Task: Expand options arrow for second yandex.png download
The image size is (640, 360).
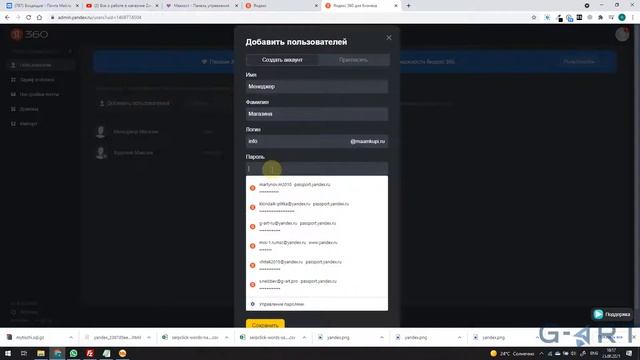Action: 459,338
